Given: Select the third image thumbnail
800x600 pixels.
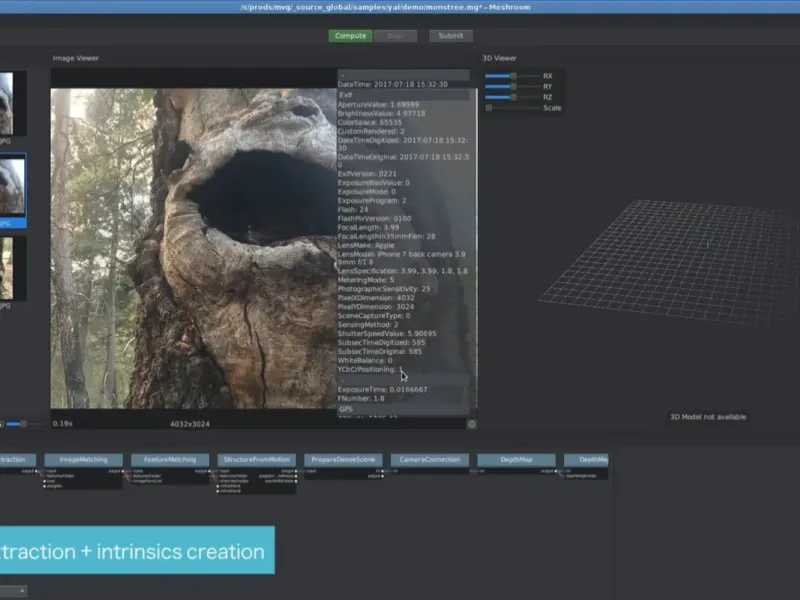Looking at the screenshot, I should (8, 267).
